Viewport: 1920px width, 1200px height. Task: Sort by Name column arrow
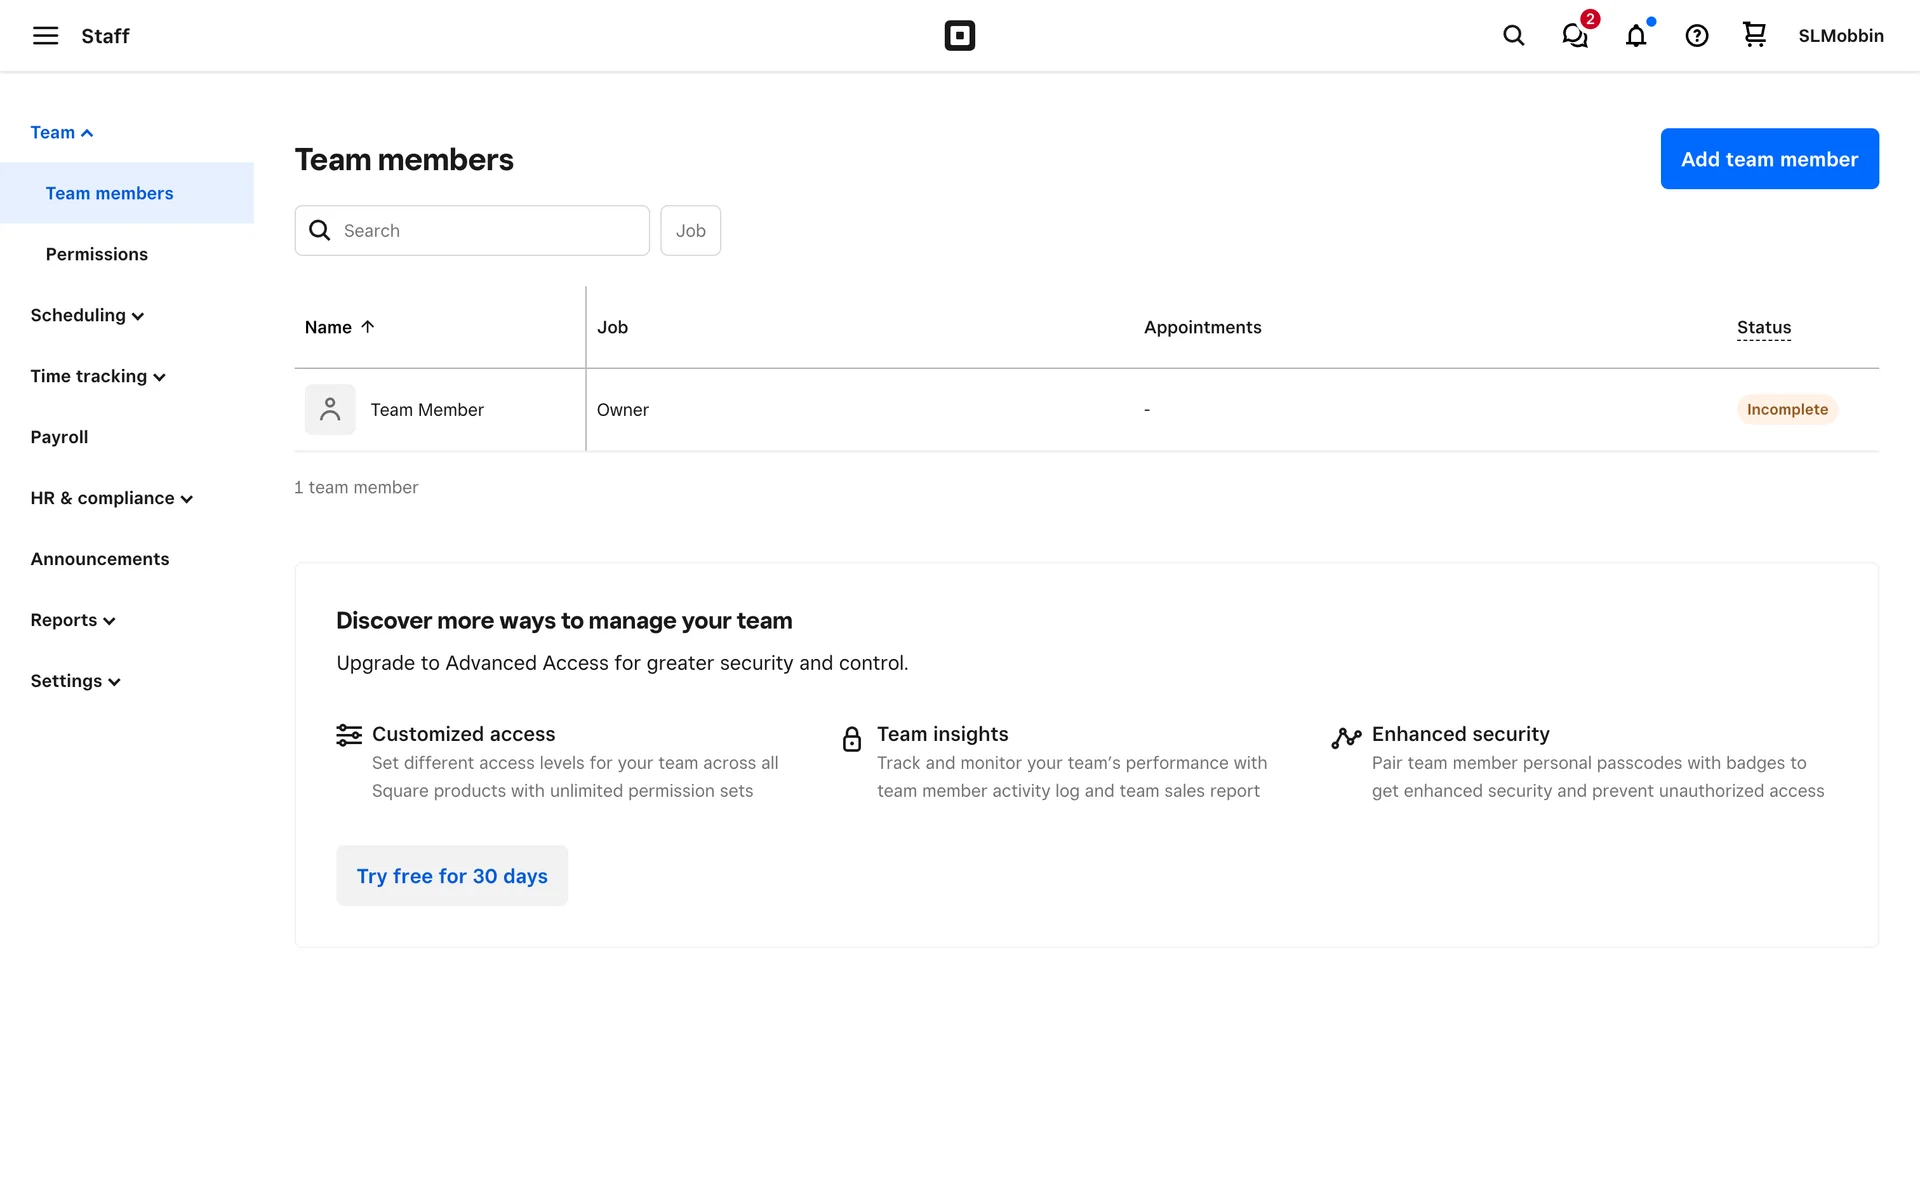coord(367,327)
